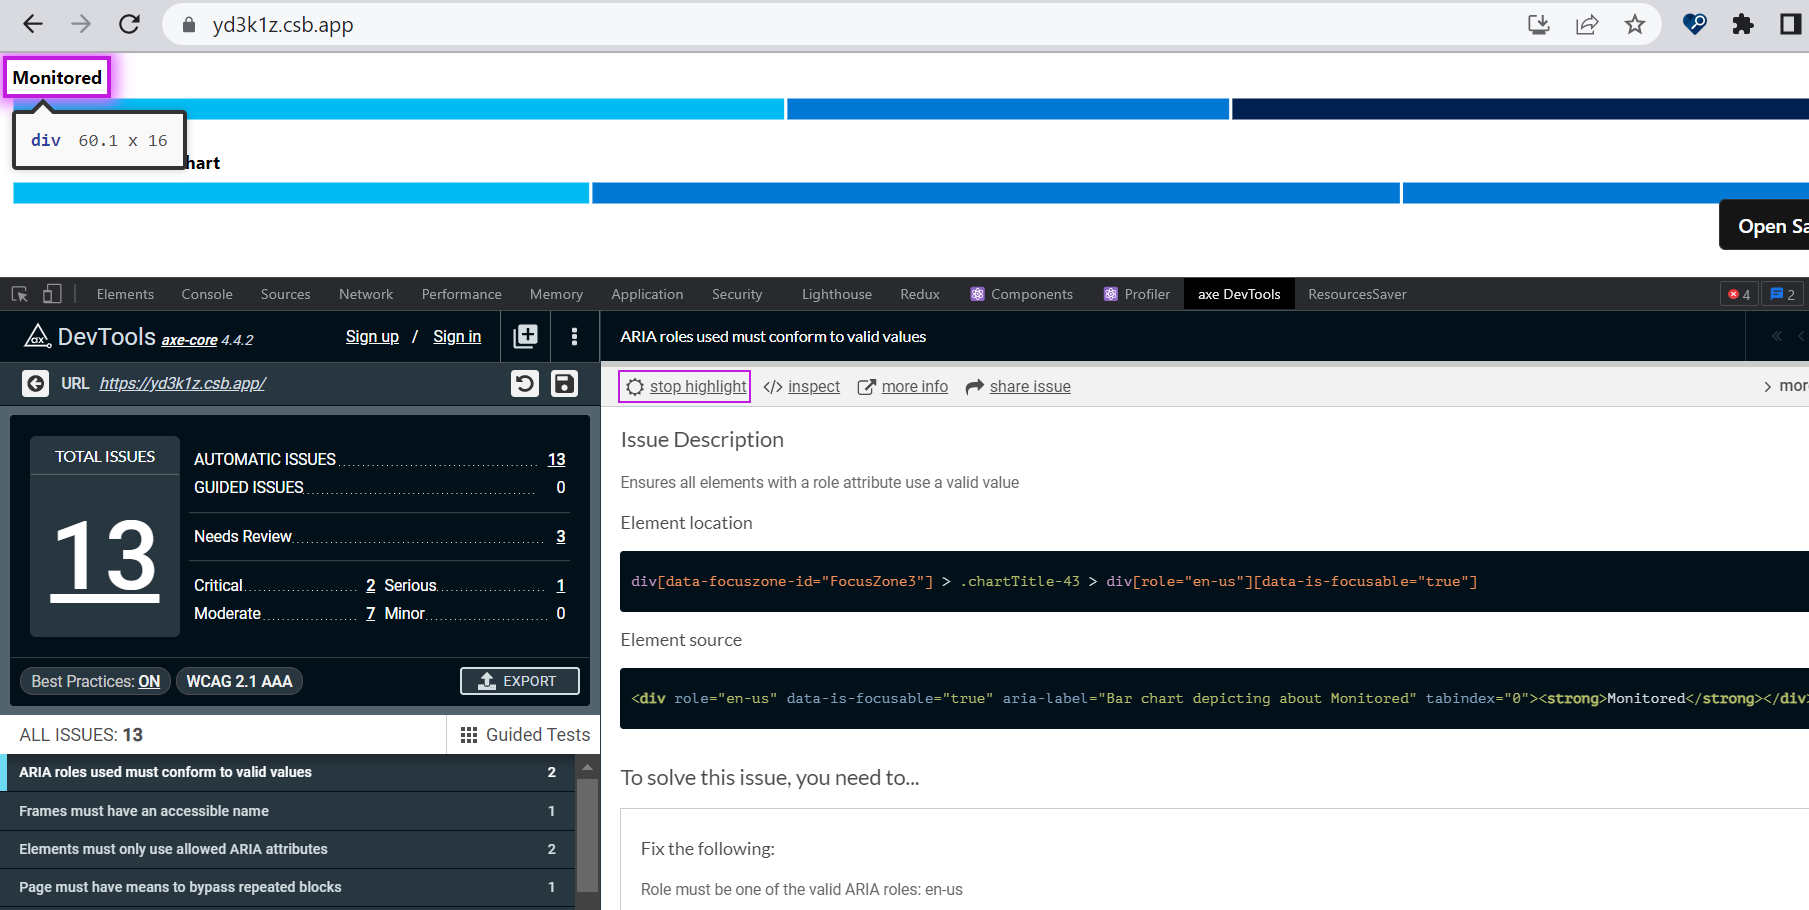
Task: Re-run the scan with refresh icon
Action: (x=525, y=384)
